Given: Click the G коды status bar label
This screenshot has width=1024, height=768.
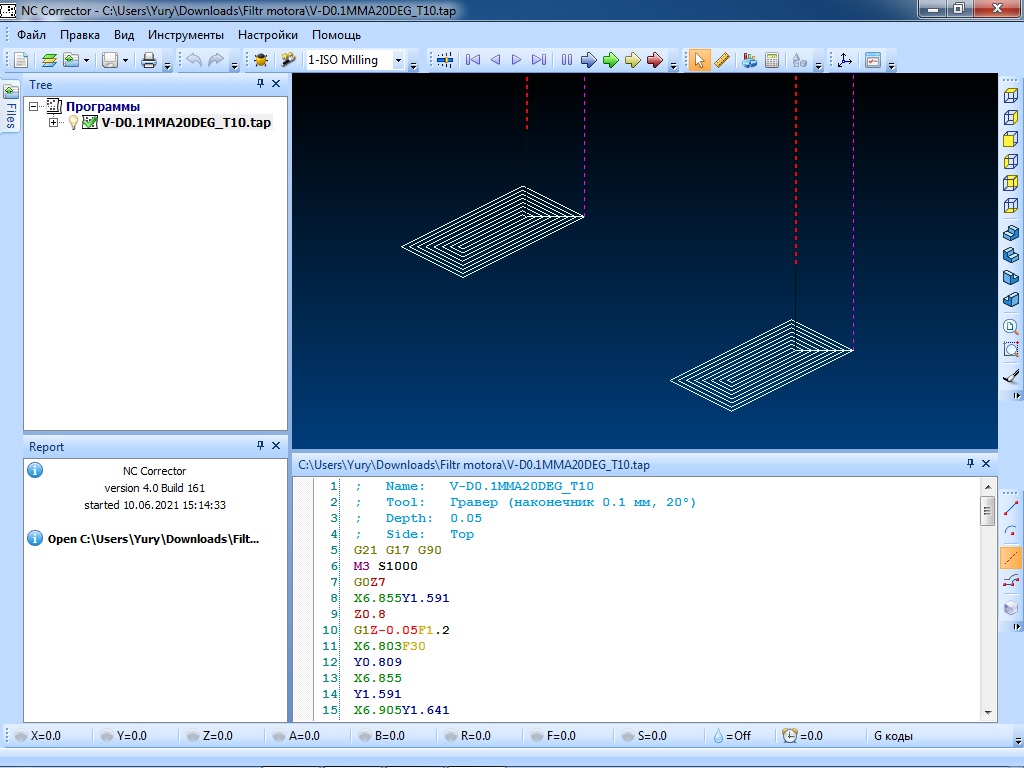Looking at the screenshot, I should point(893,736).
